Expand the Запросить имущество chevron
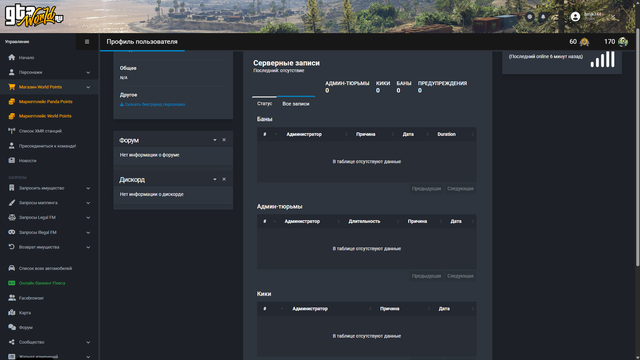 88,189
